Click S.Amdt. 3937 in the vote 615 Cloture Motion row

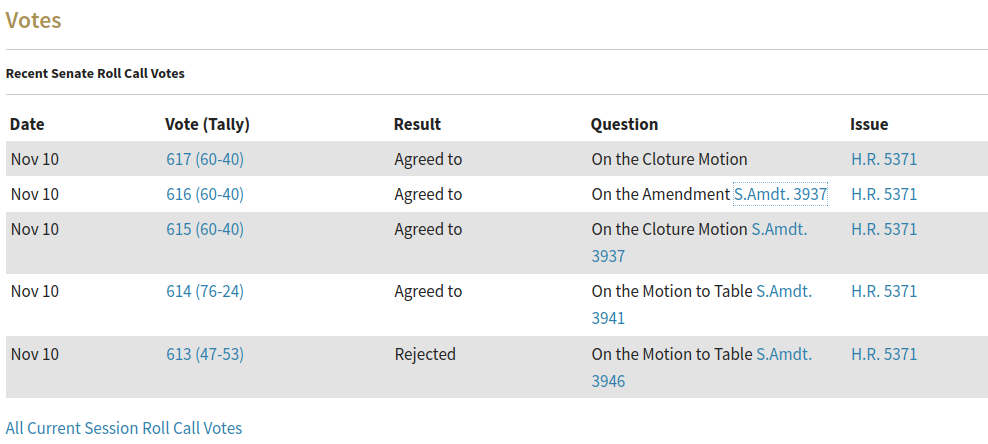(779, 229)
